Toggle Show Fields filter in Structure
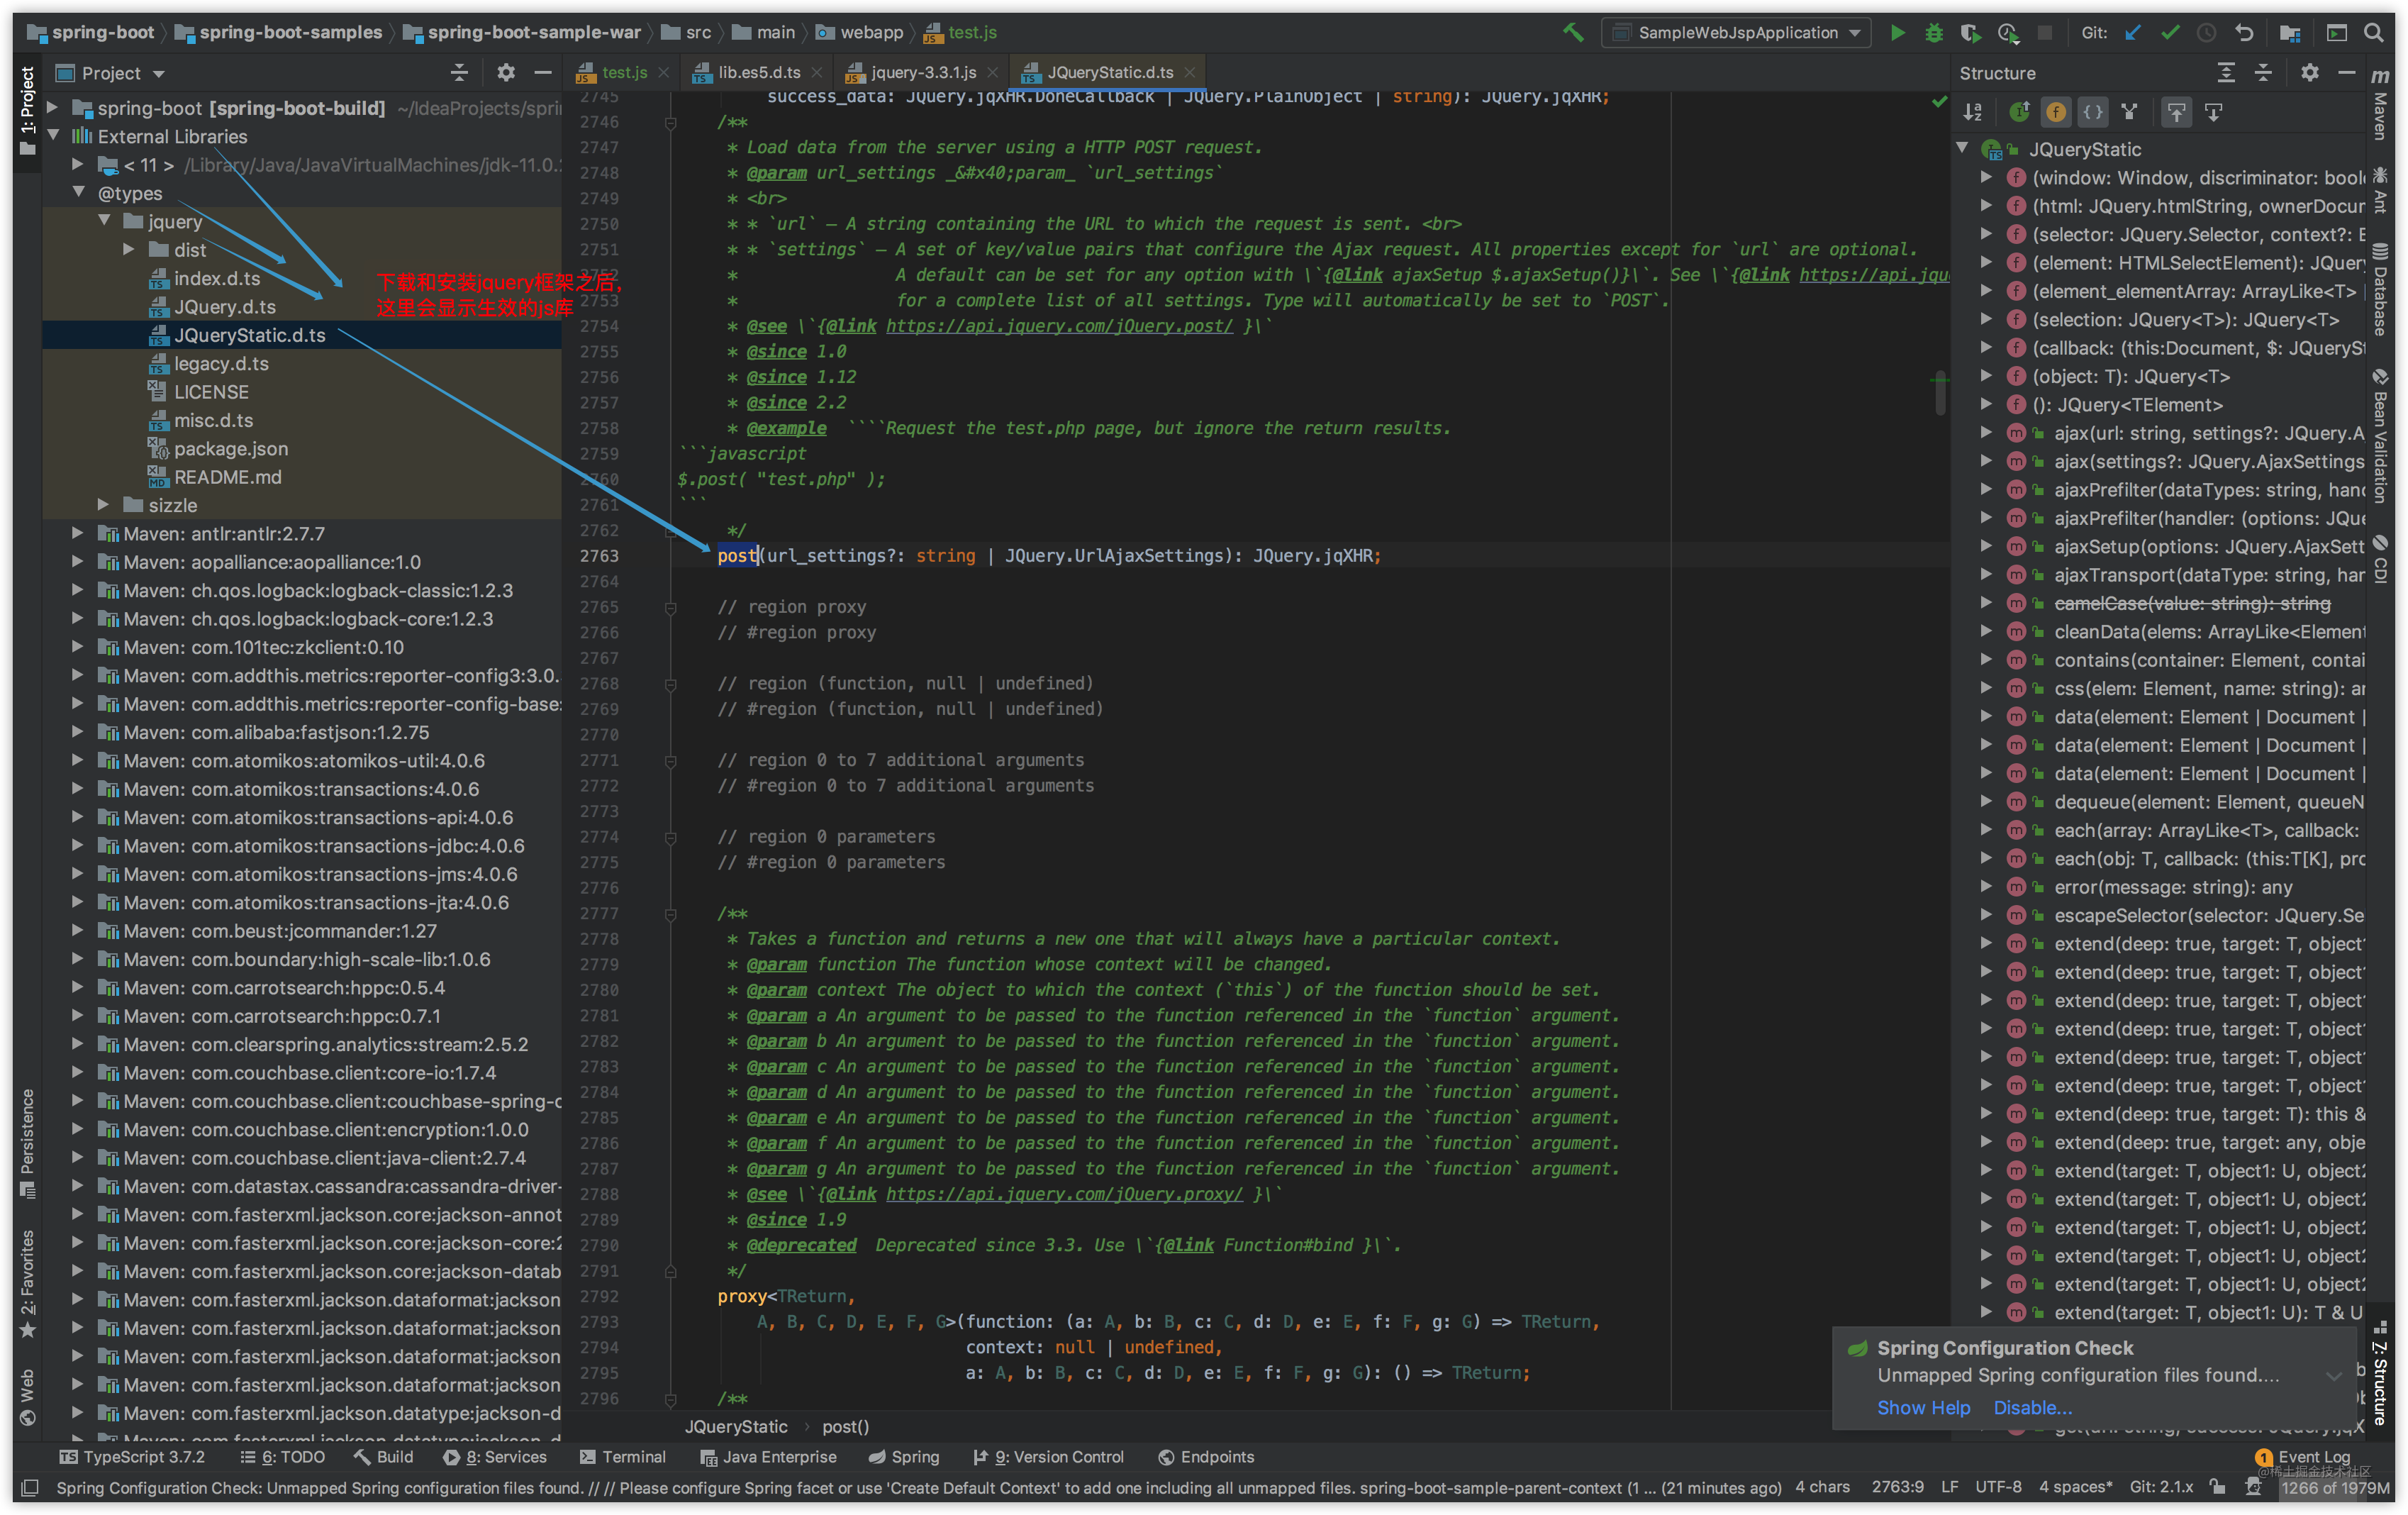This screenshot has height=1515, width=2408. click(2055, 112)
